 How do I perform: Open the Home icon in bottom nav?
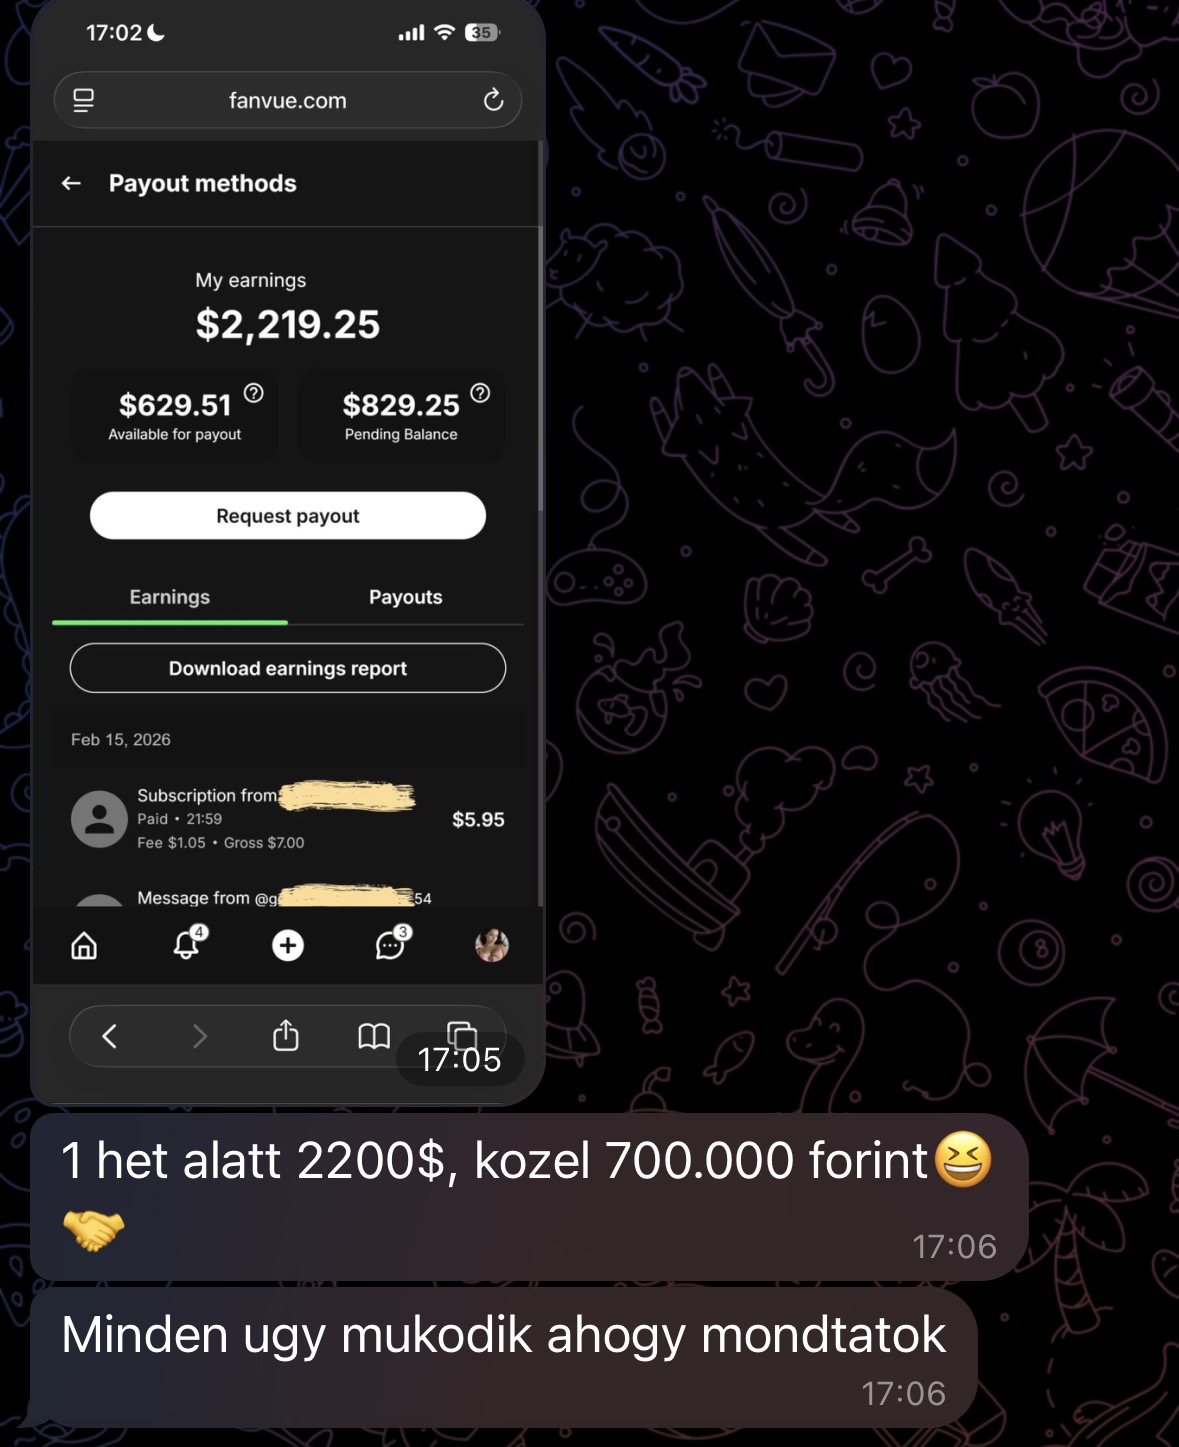point(84,945)
